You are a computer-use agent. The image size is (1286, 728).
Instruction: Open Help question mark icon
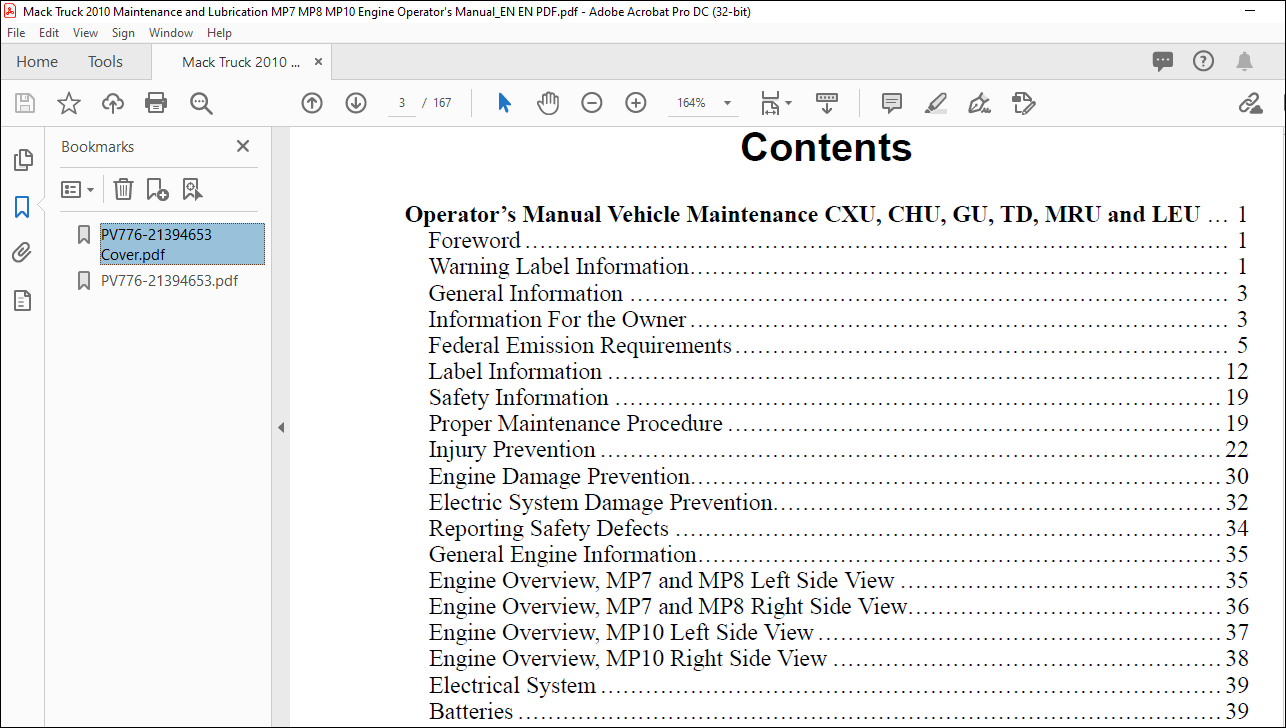click(x=1203, y=61)
